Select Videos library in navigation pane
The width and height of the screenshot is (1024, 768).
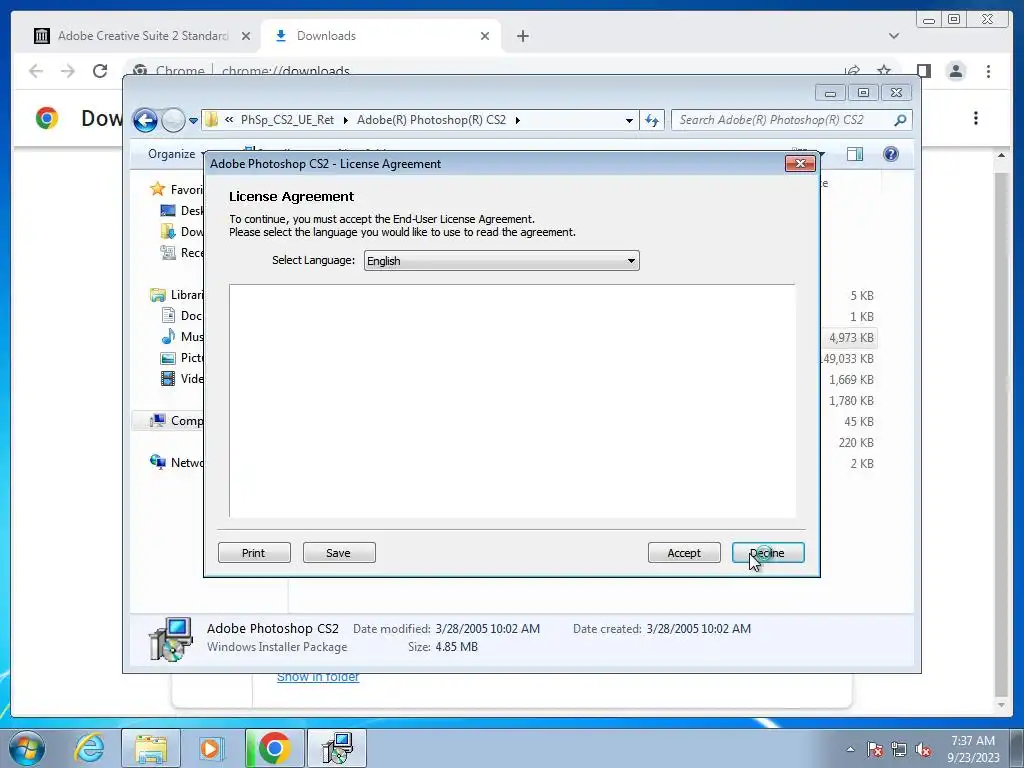click(x=182, y=378)
